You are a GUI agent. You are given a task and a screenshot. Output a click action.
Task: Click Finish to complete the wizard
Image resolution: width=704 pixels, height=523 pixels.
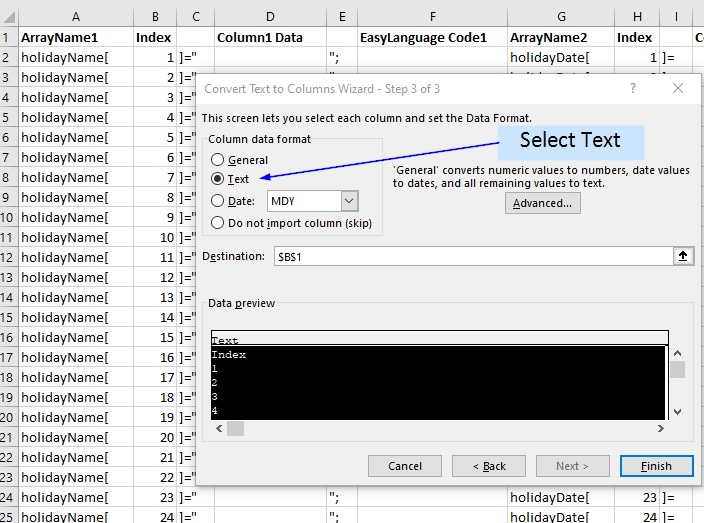coord(656,466)
